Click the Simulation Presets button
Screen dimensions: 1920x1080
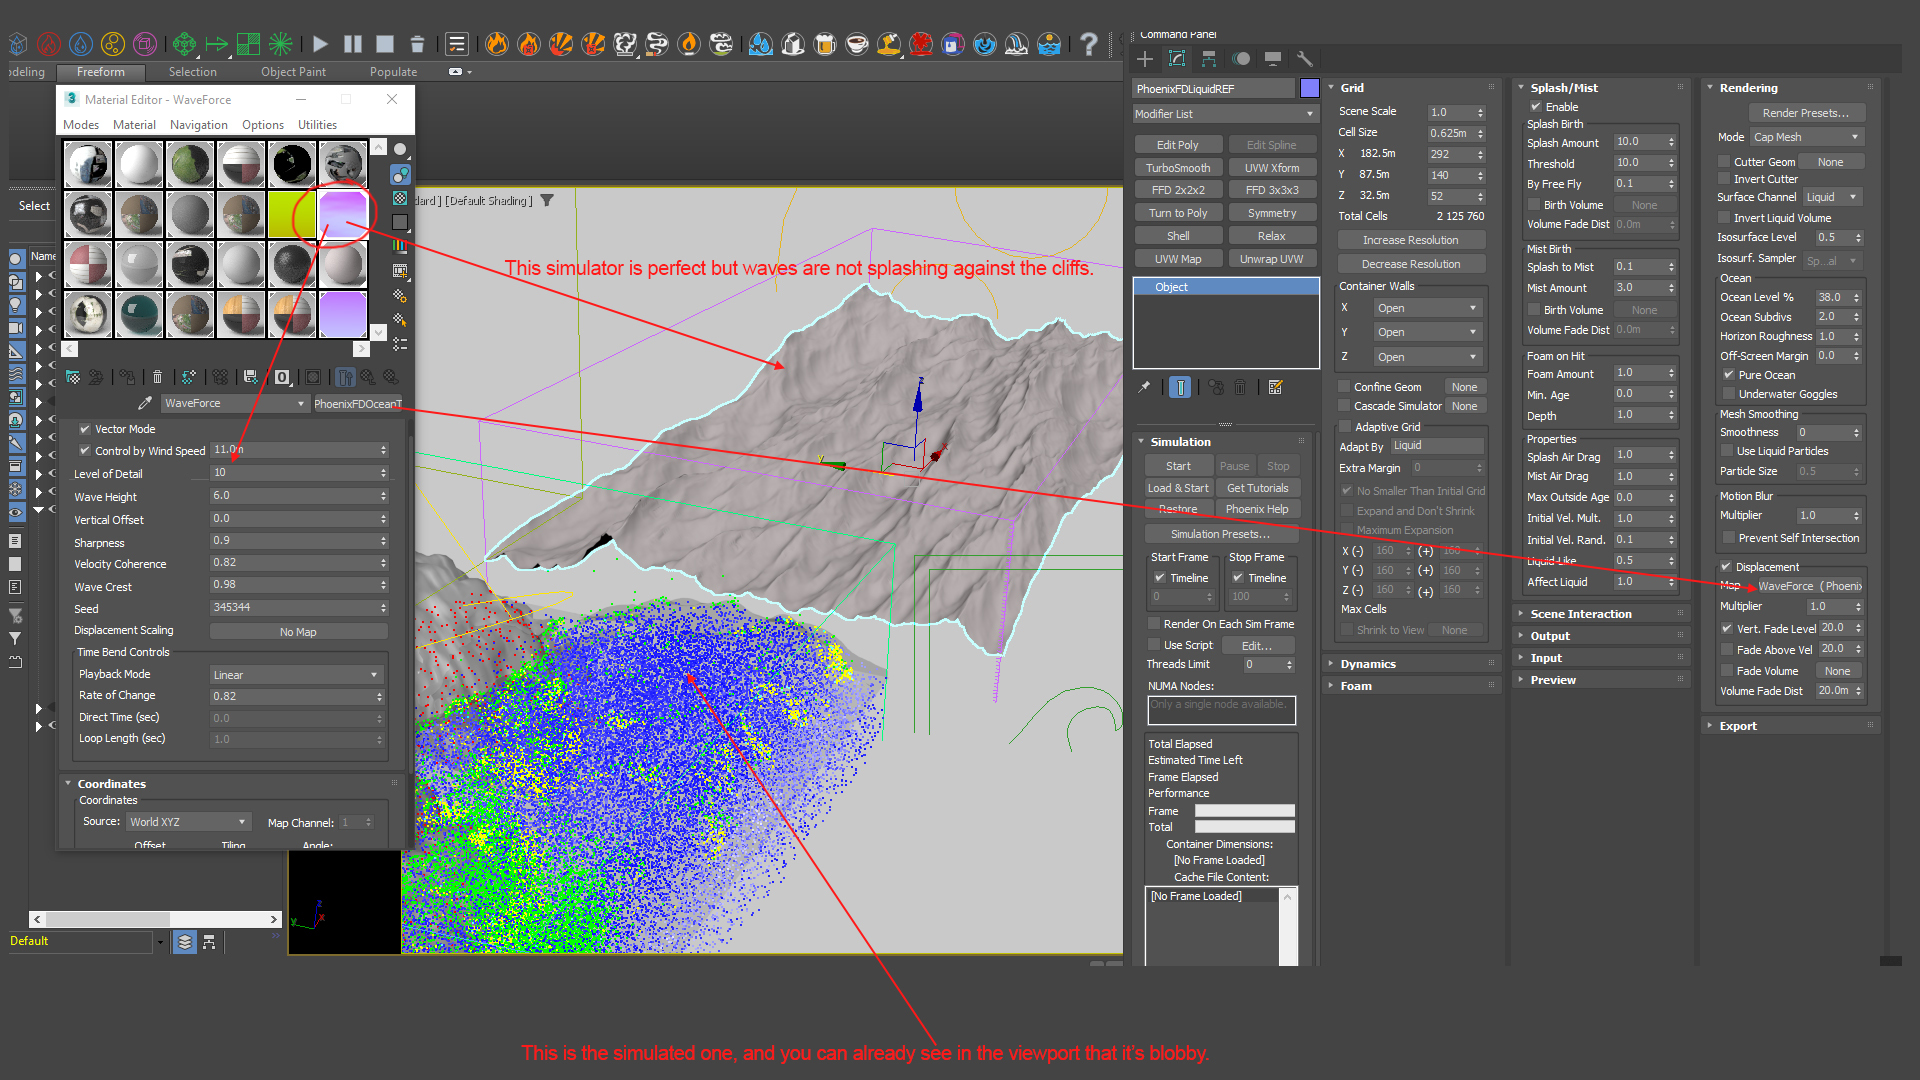pyautogui.click(x=1220, y=534)
